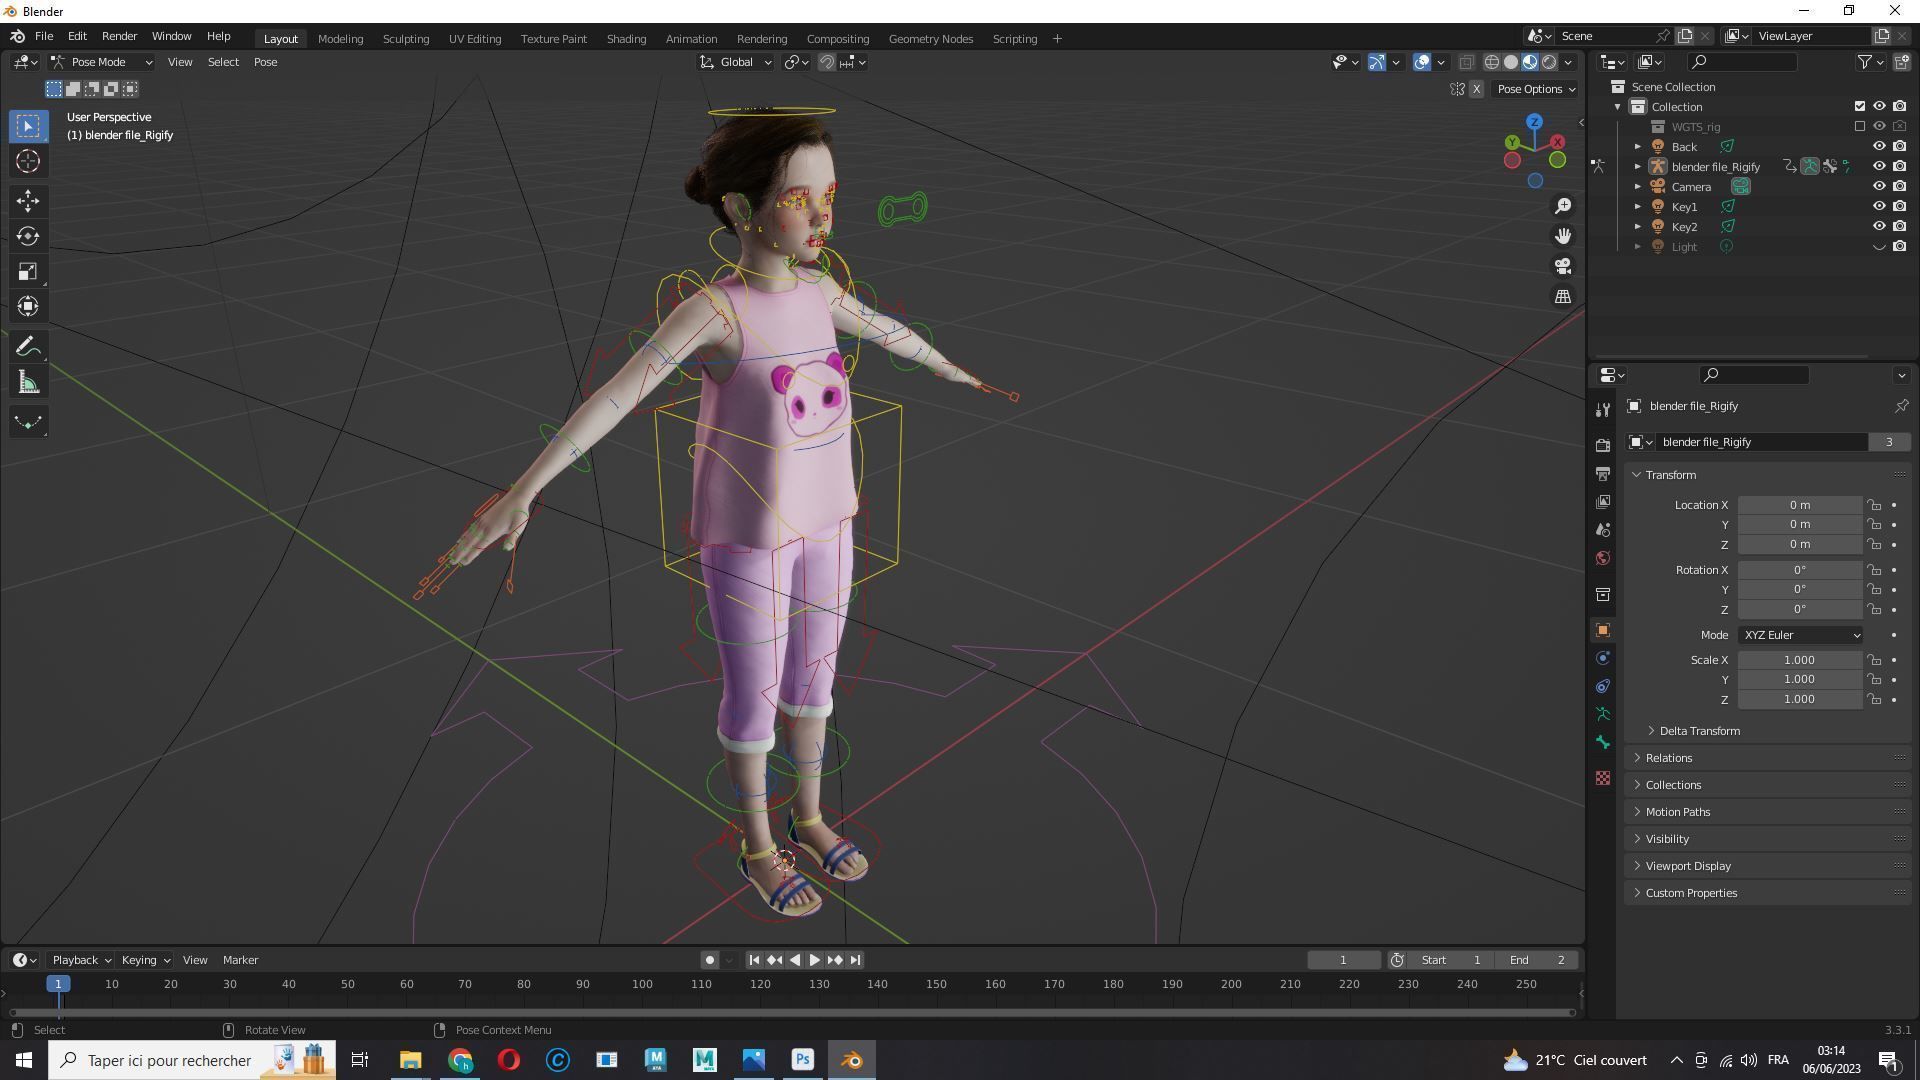Viewport: 1920px width, 1080px height.
Task: Expand the Delta Transform panel
Action: 1699,731
